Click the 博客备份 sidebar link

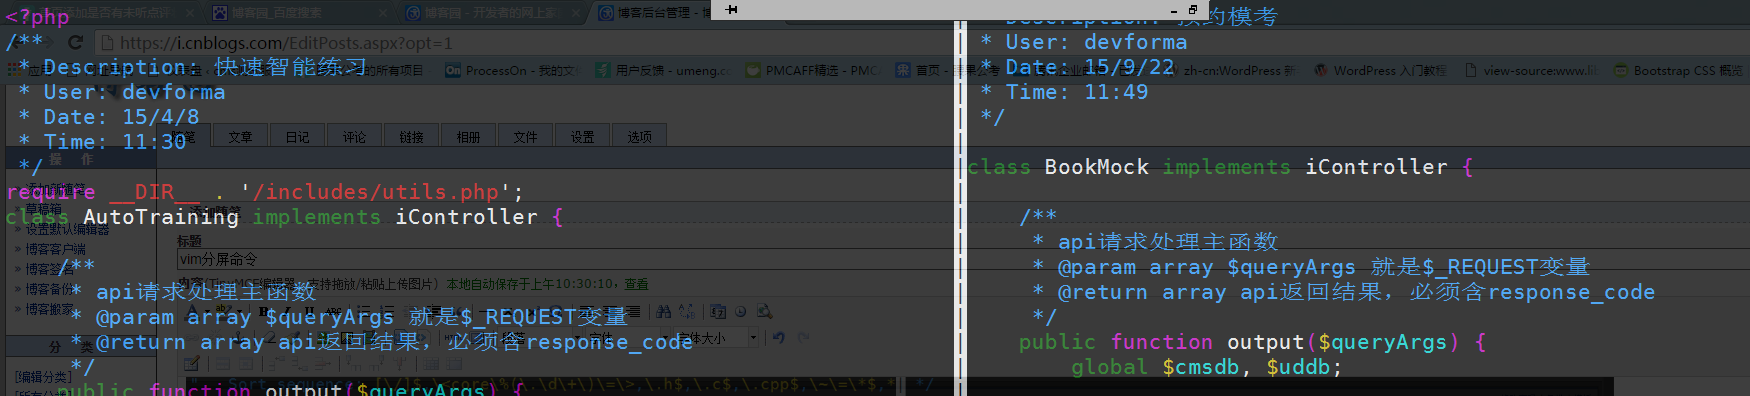point(49,289)
